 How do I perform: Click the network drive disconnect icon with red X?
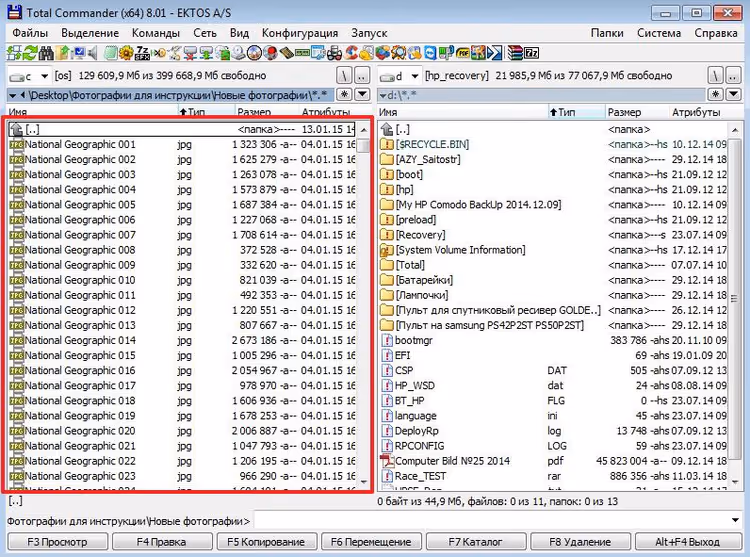[x=190, y=53]
